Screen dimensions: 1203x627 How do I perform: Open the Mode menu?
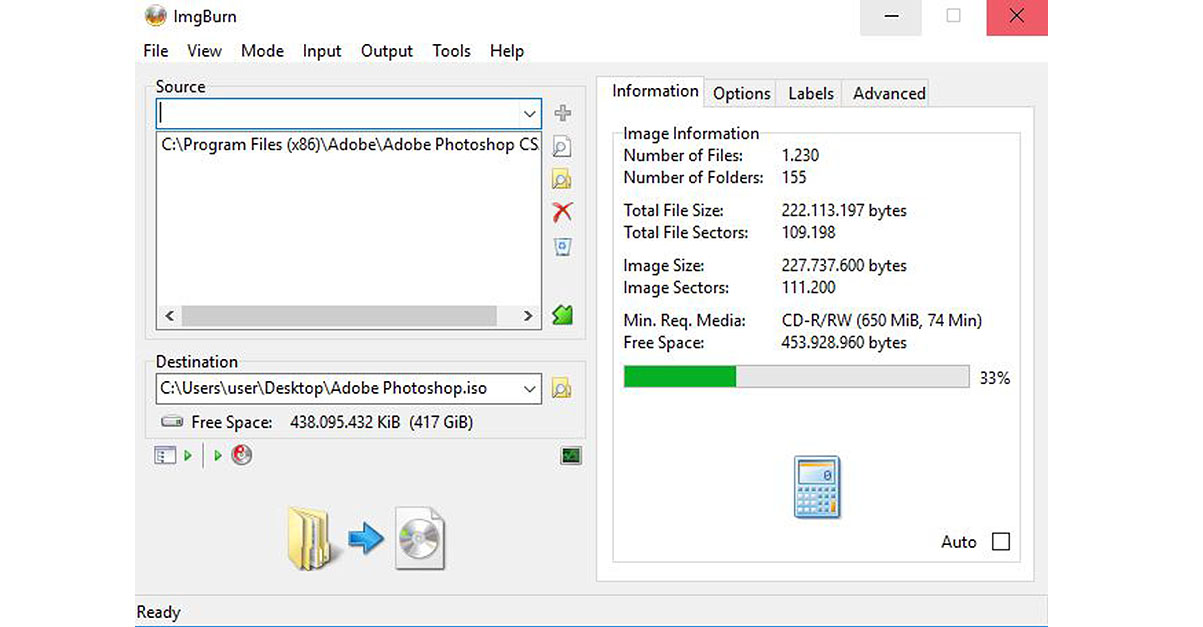point(261,51)
